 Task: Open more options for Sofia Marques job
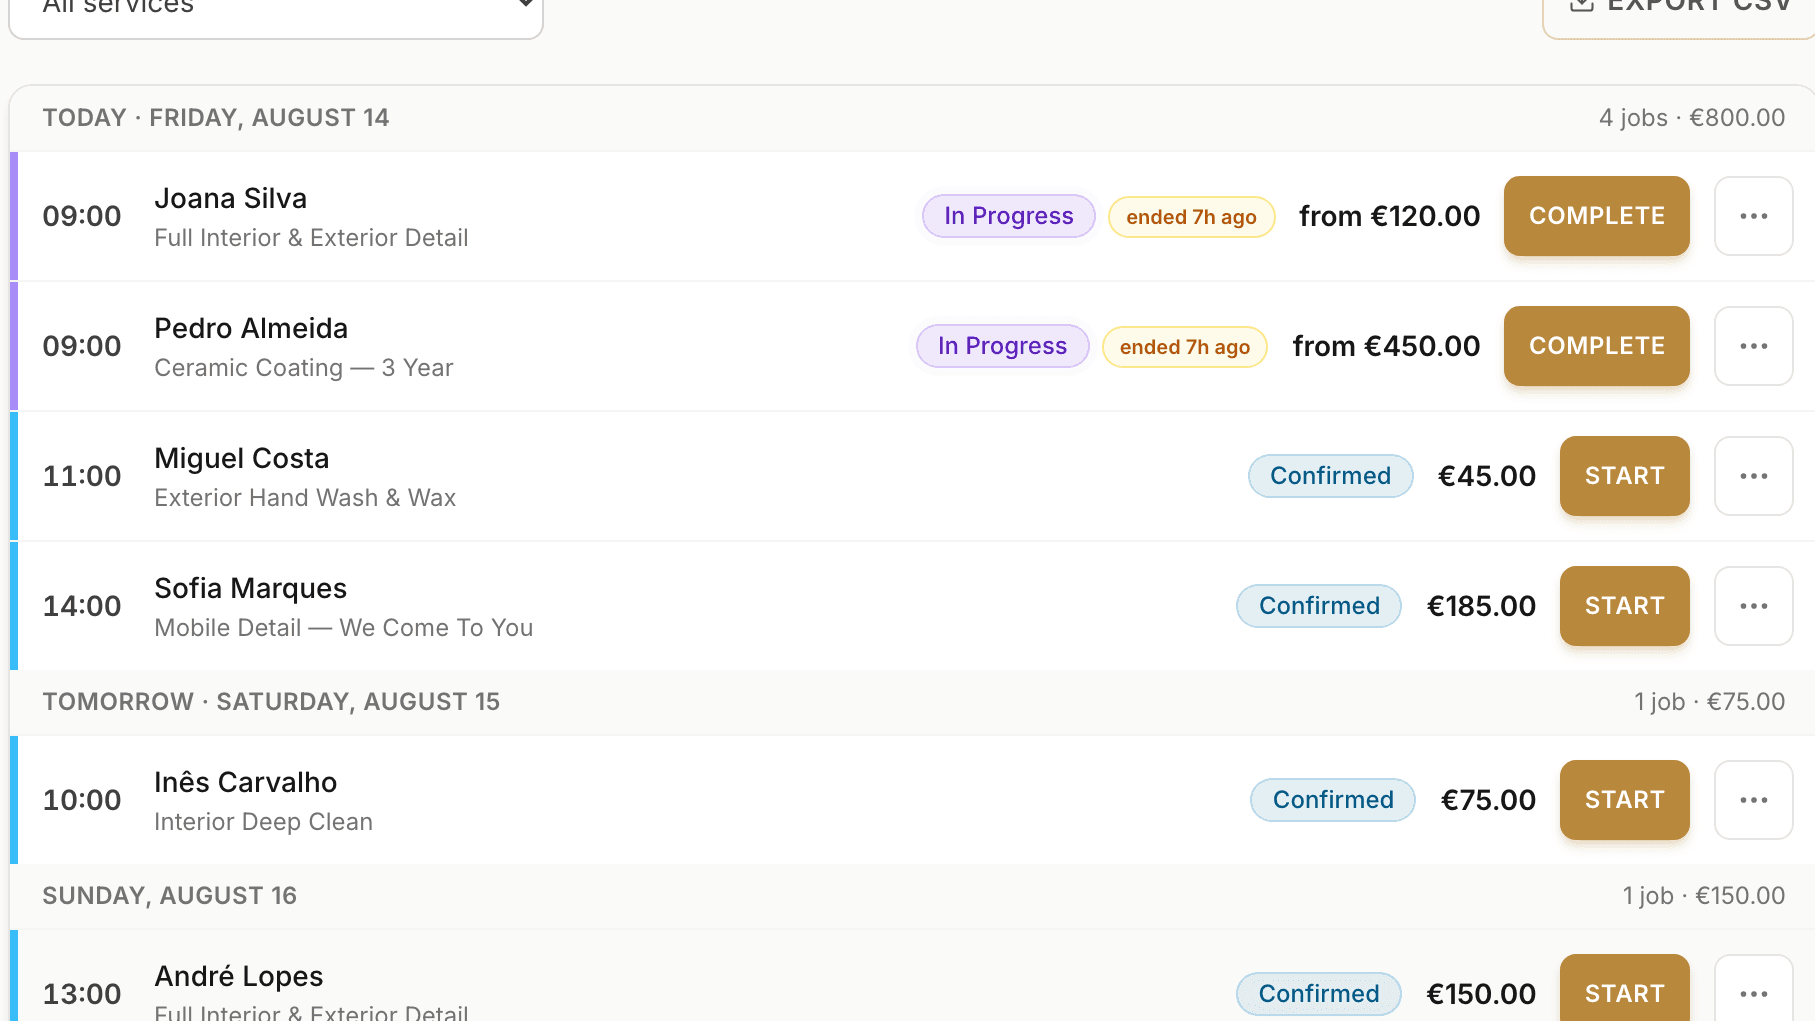pyautogui.click(x=1753, y=606)
